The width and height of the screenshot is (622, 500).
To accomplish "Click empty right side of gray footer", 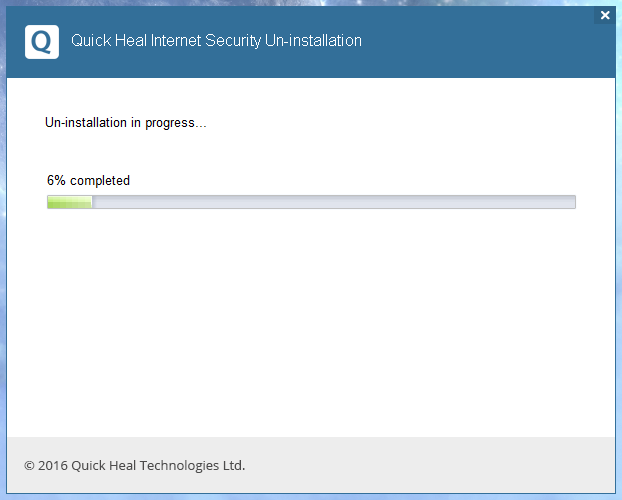I will tap(450, 465).
